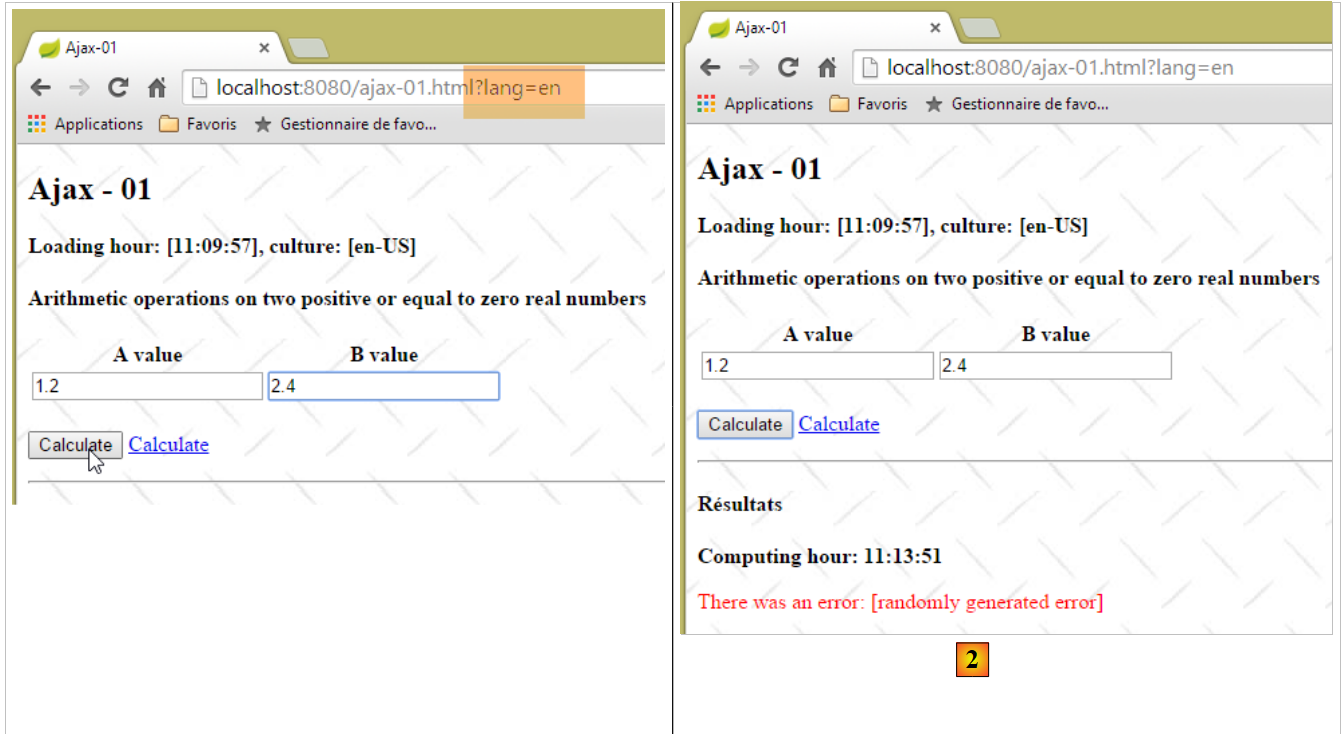Open a new tab in the right browser

point(978,28)
